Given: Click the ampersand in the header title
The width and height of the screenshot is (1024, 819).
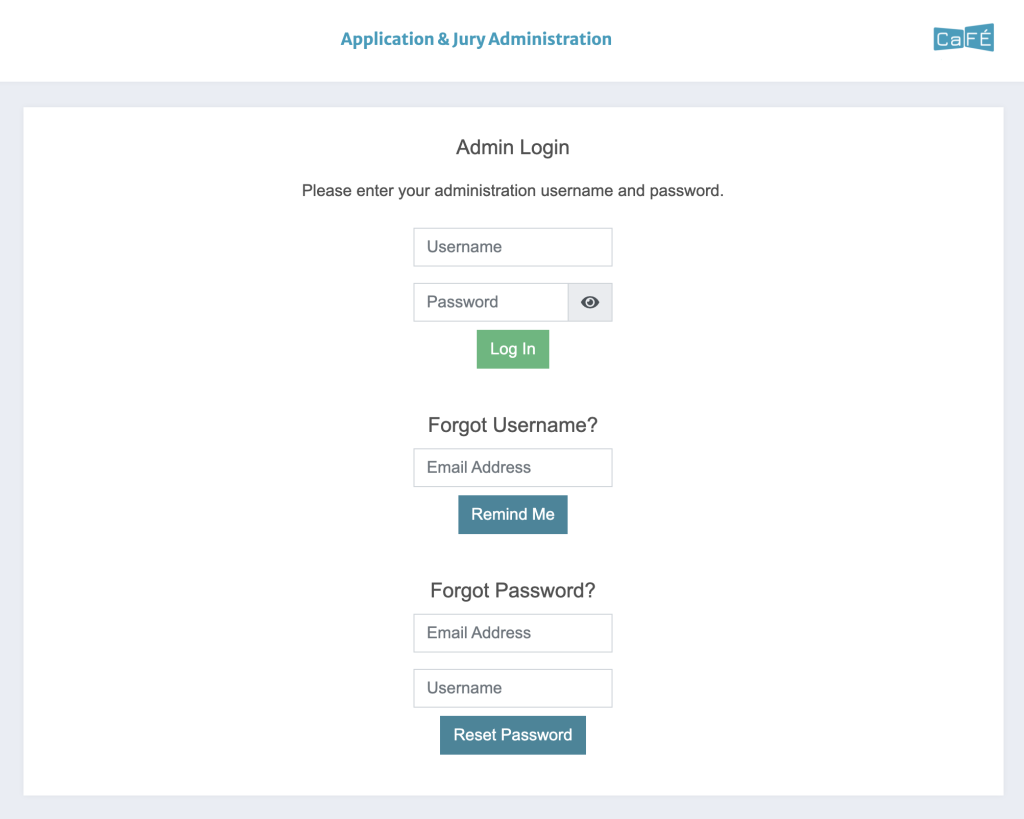Looking at the screenshot, I should (x=443, y=39).
